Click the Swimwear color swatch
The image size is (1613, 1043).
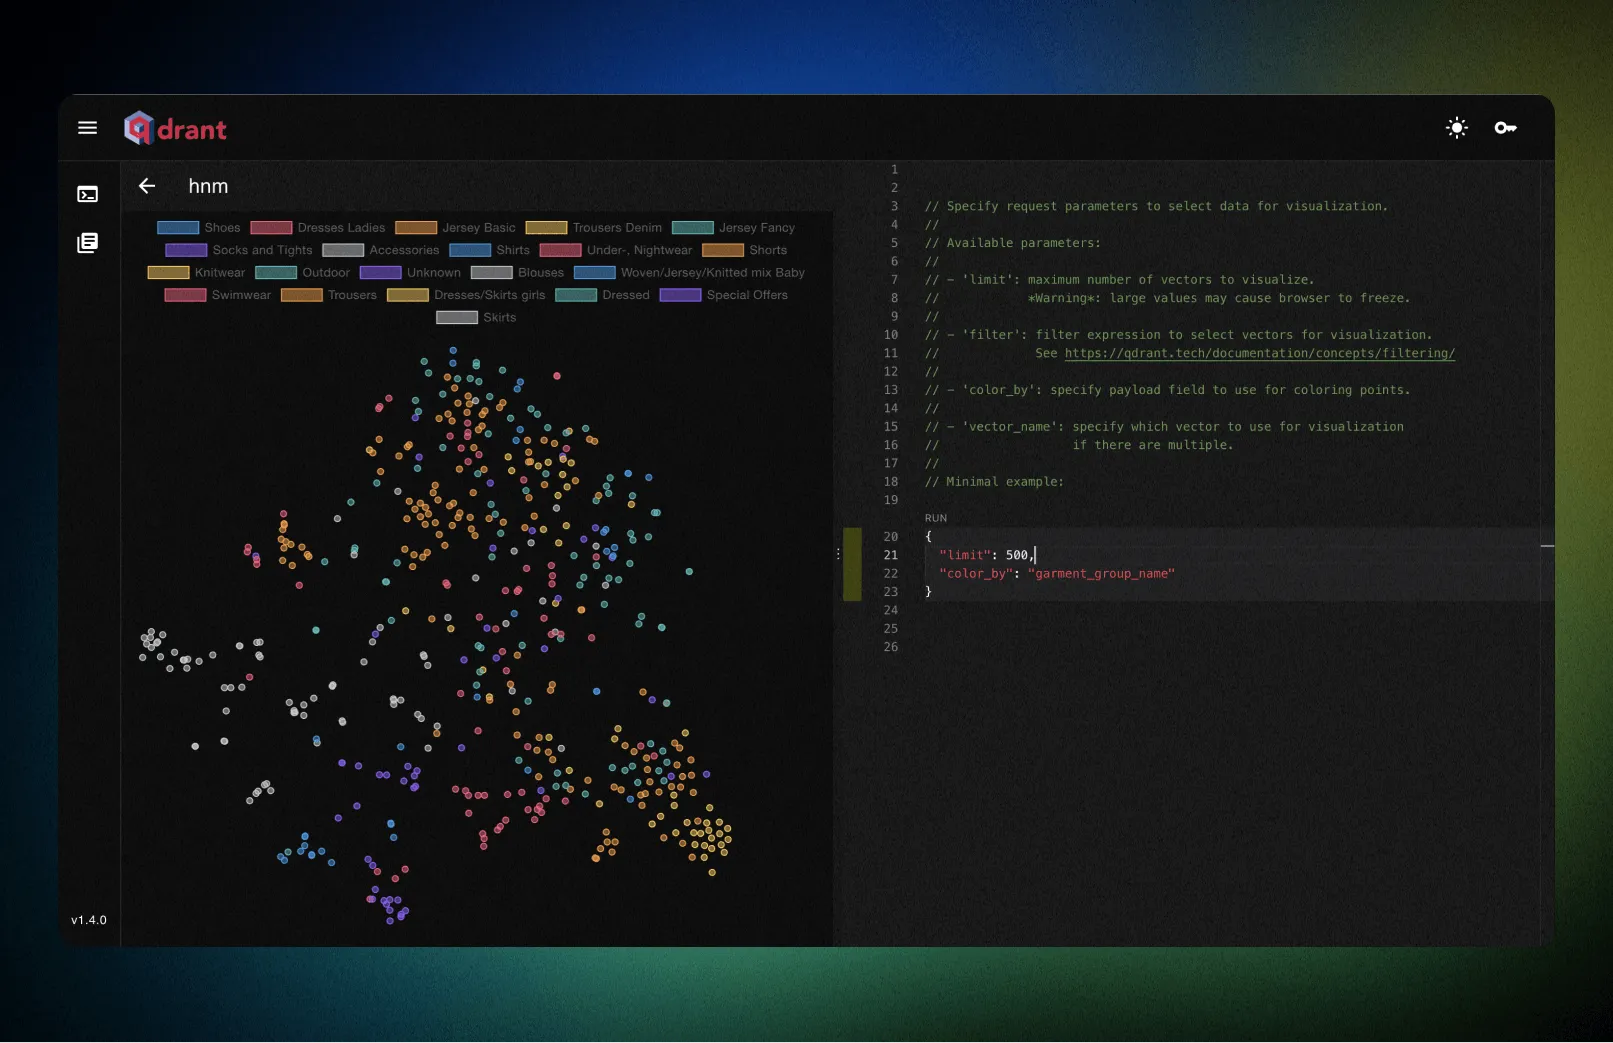[x=185, y=295]
